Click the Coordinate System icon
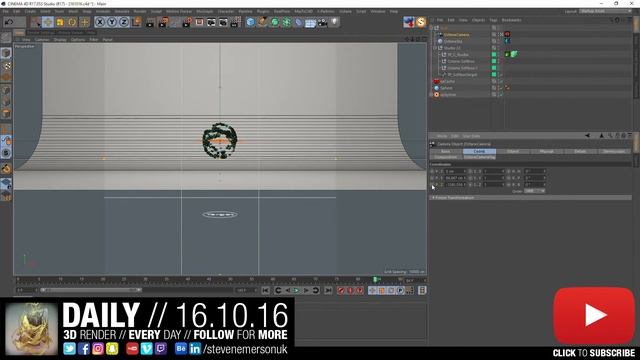 pos(136,22)
